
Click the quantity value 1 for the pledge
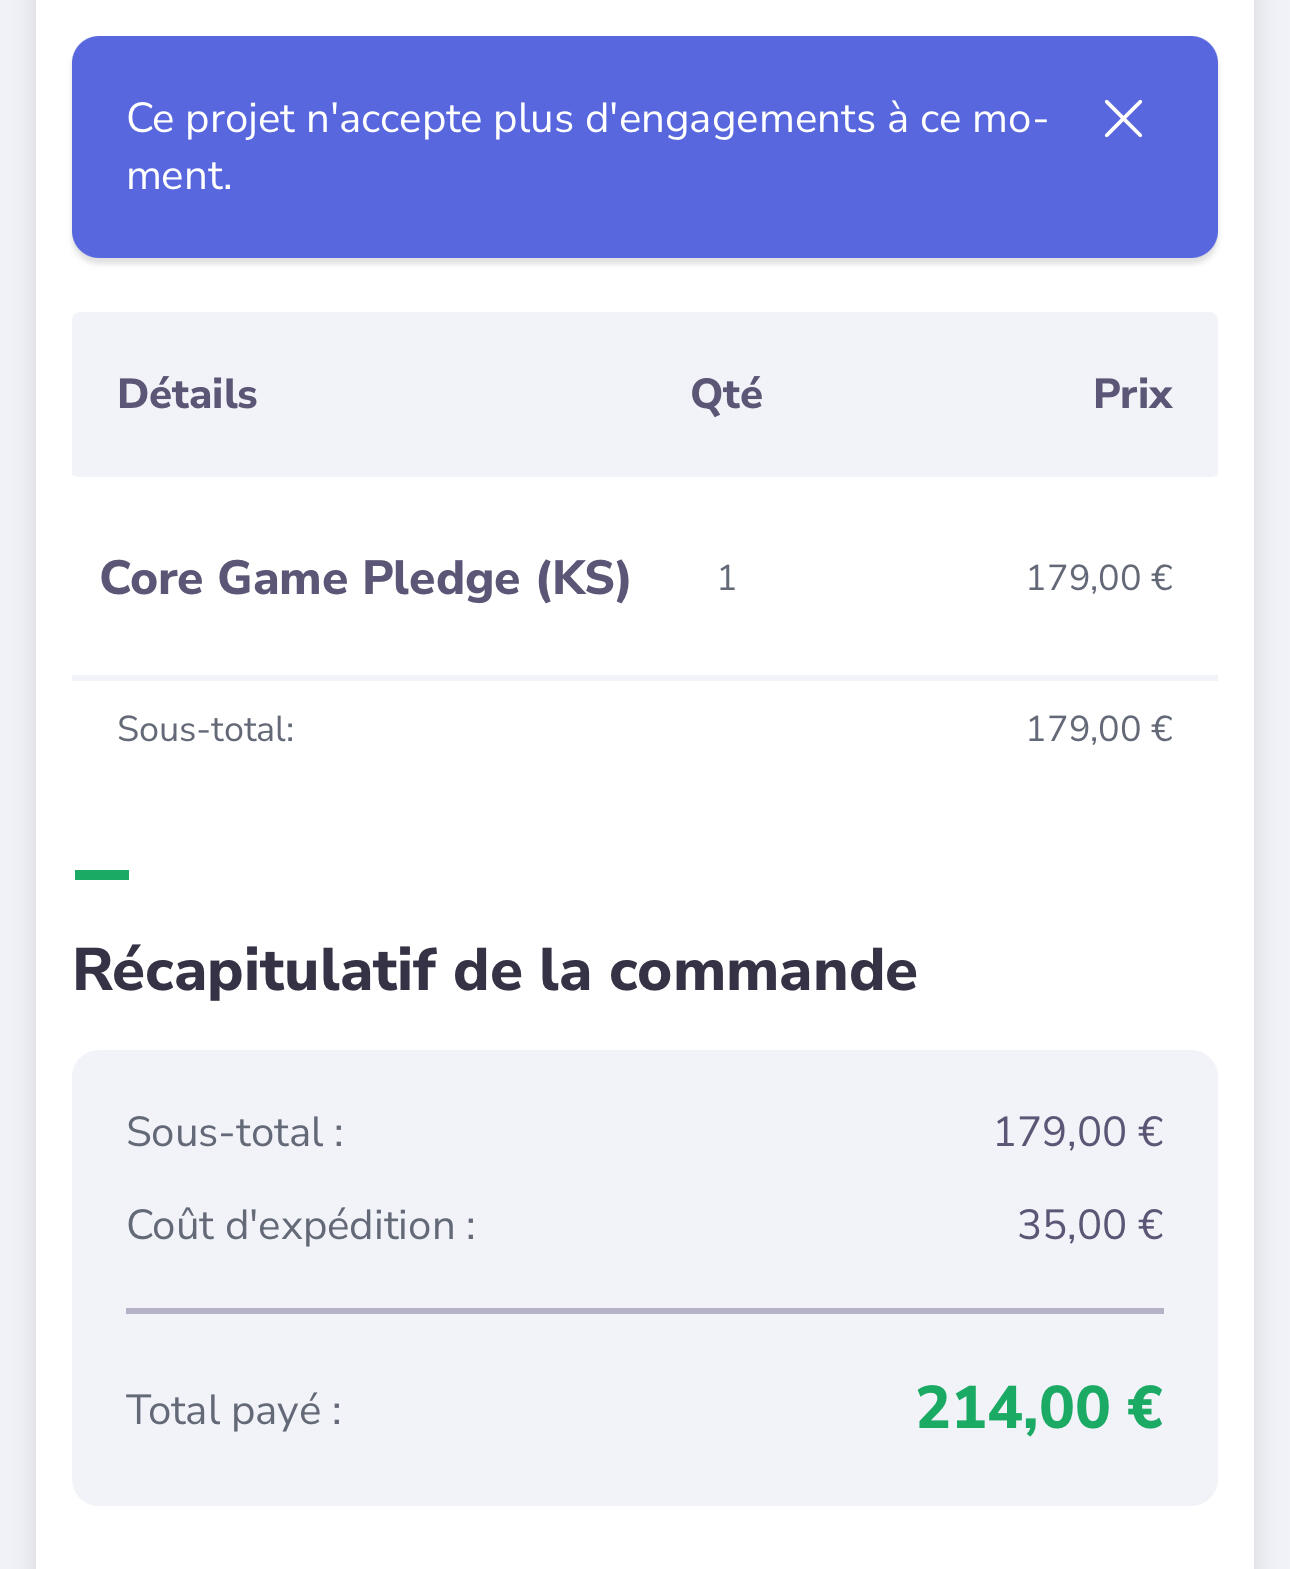727,578
